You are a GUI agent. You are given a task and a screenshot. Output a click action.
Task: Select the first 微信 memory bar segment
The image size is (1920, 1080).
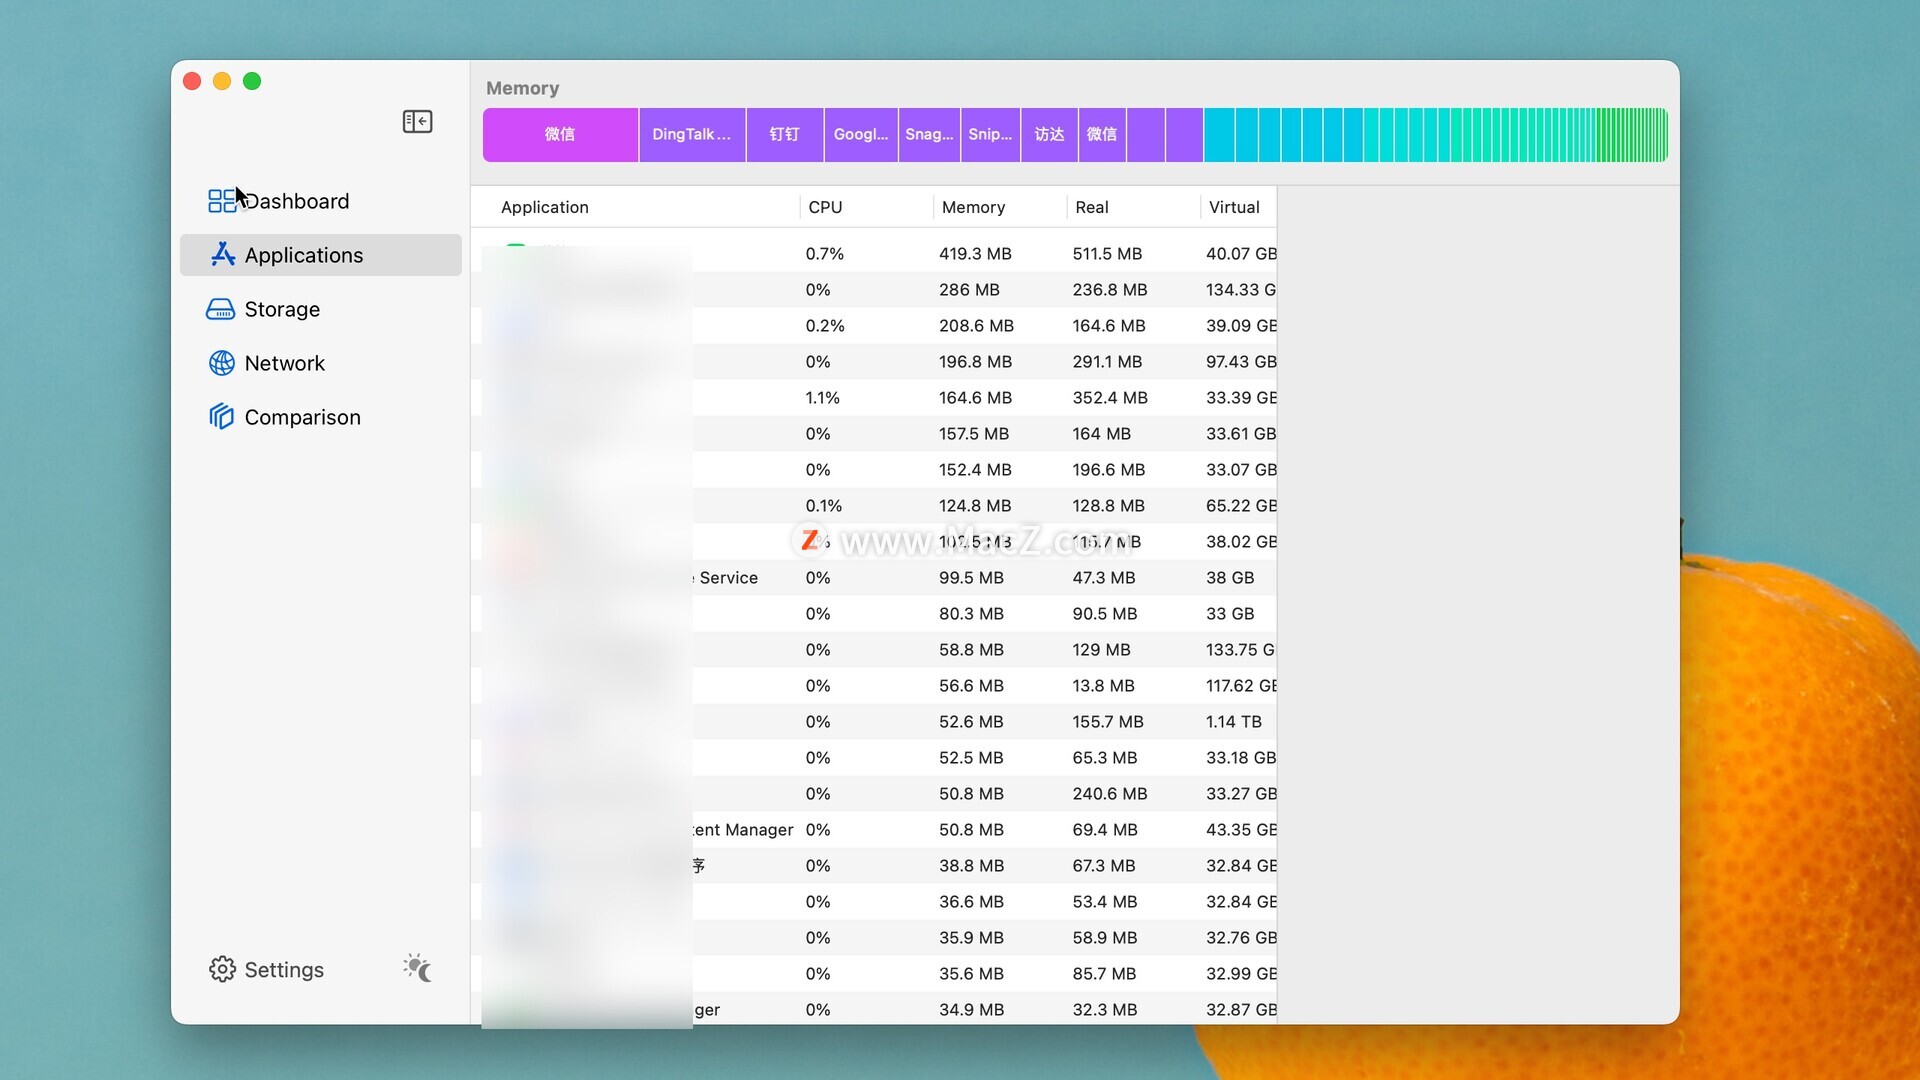coord(560,134)
